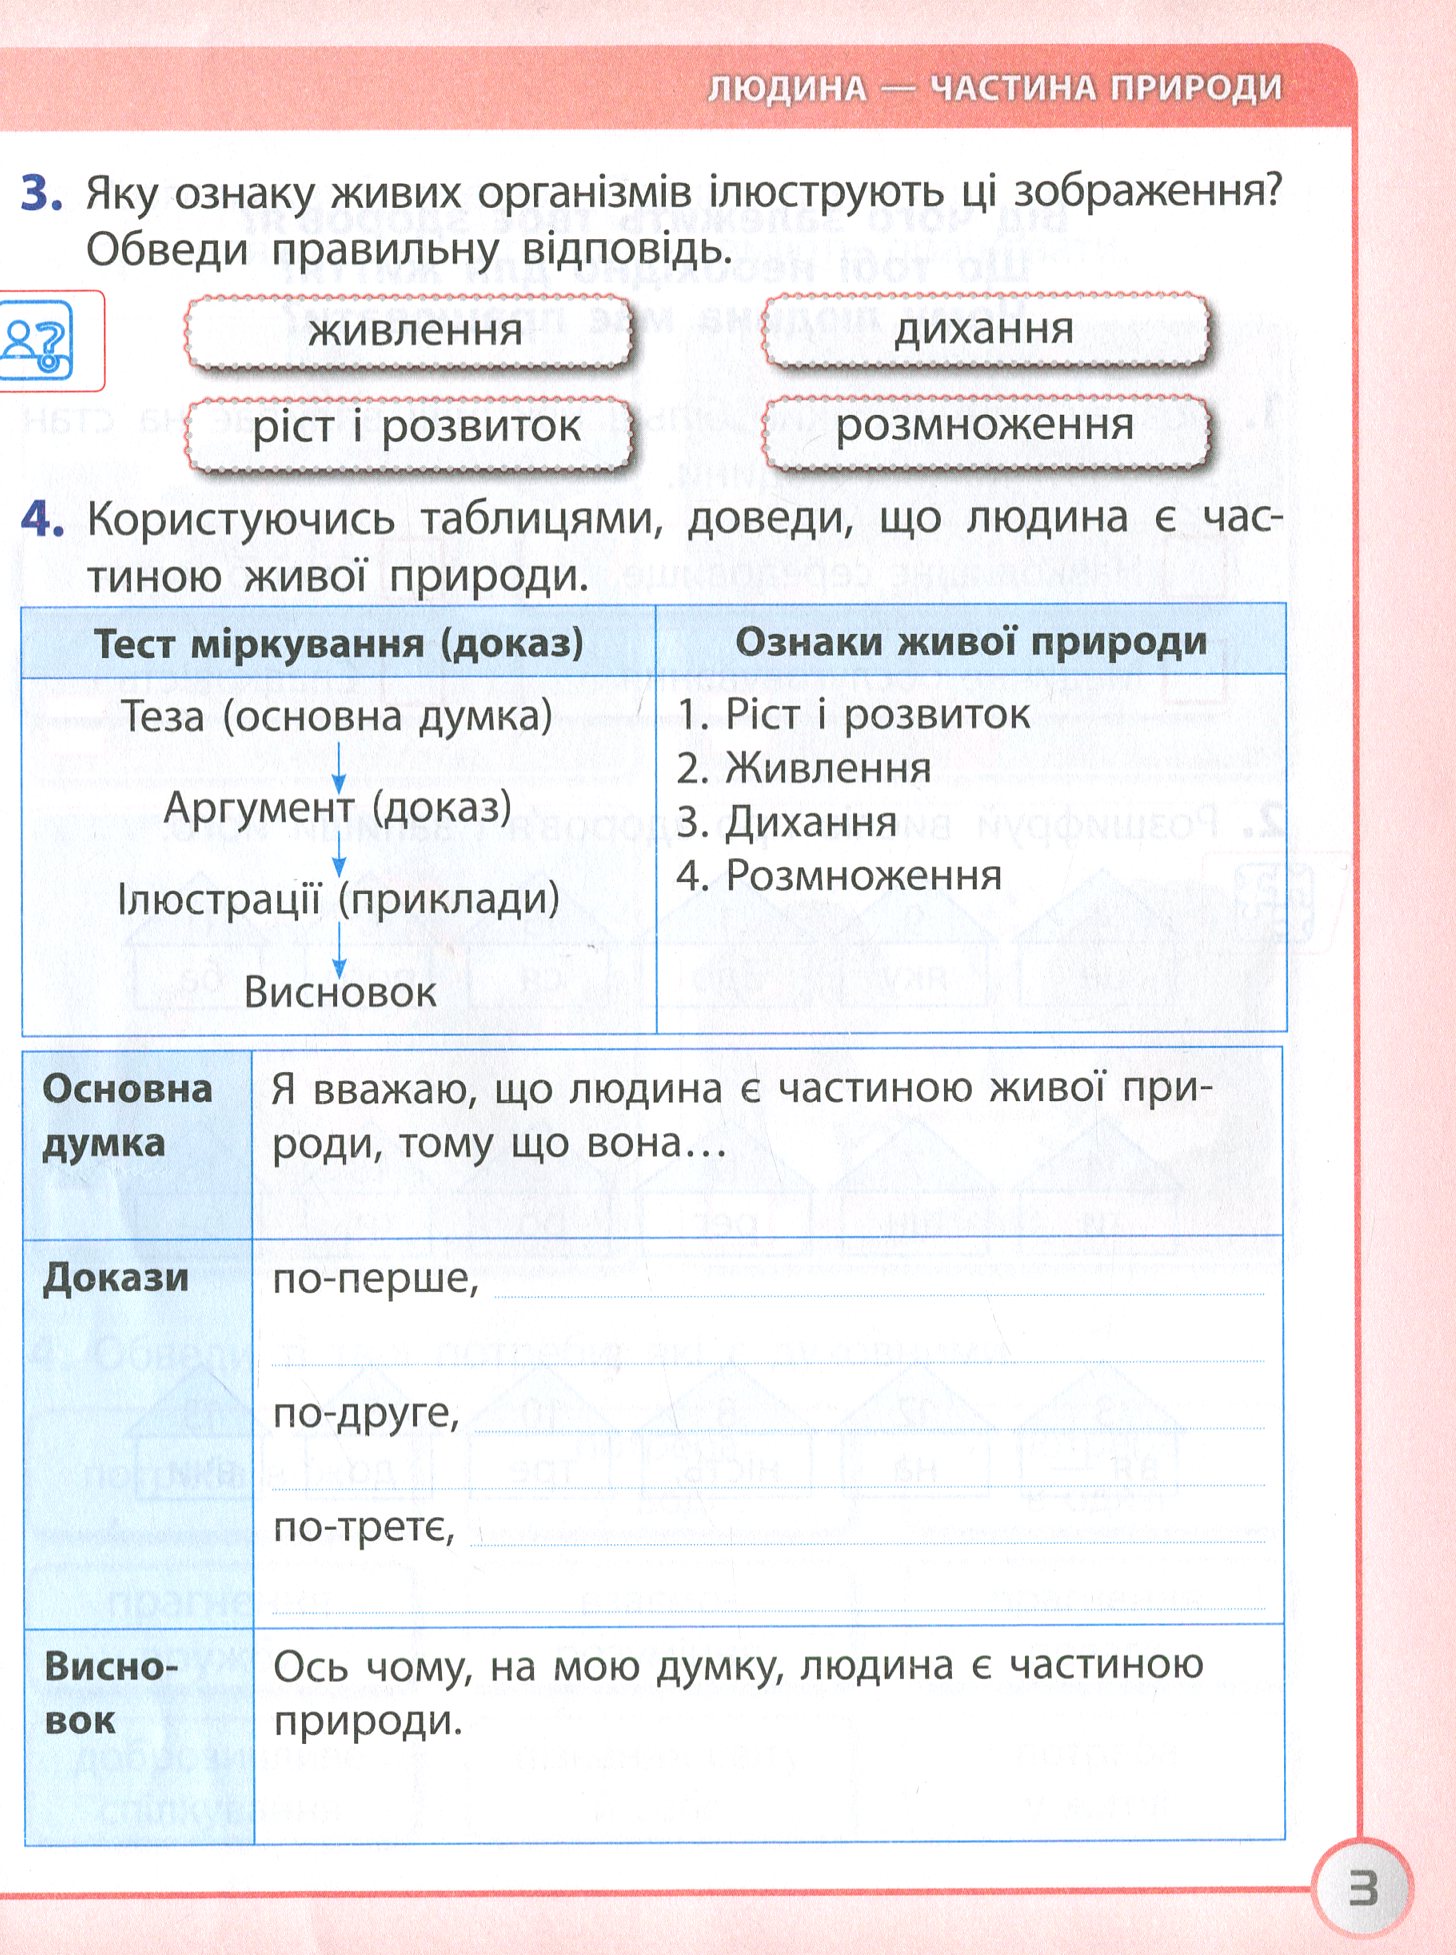Click the text 'Ілюстрації (приклади)'
Viewport: 1456px width, 1955px height.
coord(339,898)
